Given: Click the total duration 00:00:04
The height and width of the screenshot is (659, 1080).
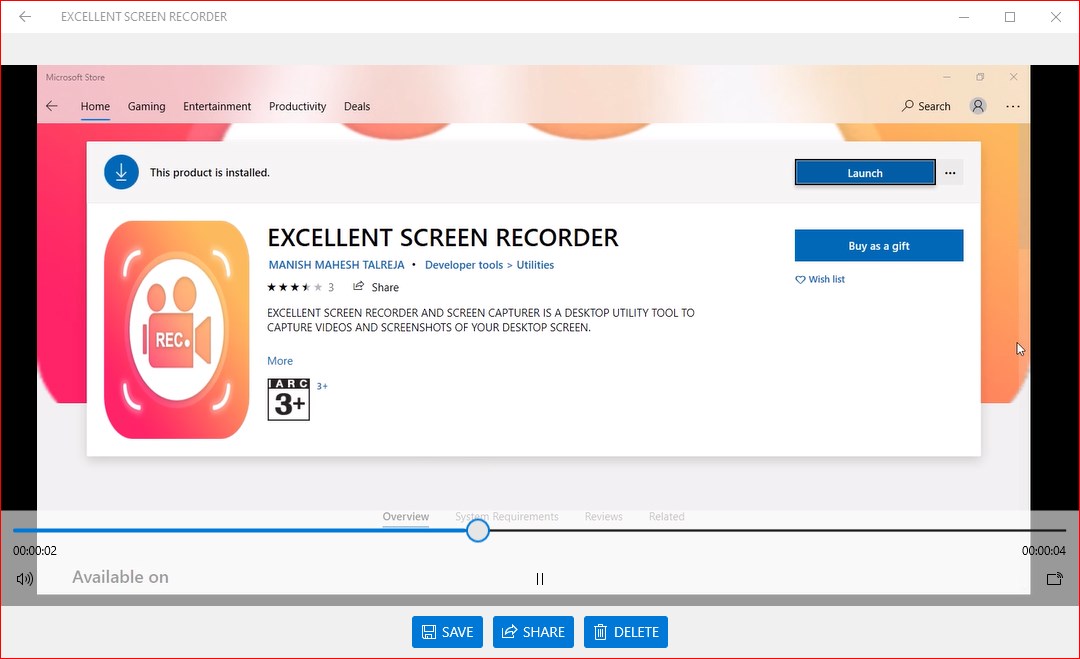Looking at the screenshot, I should click(x=1043, y=551).
